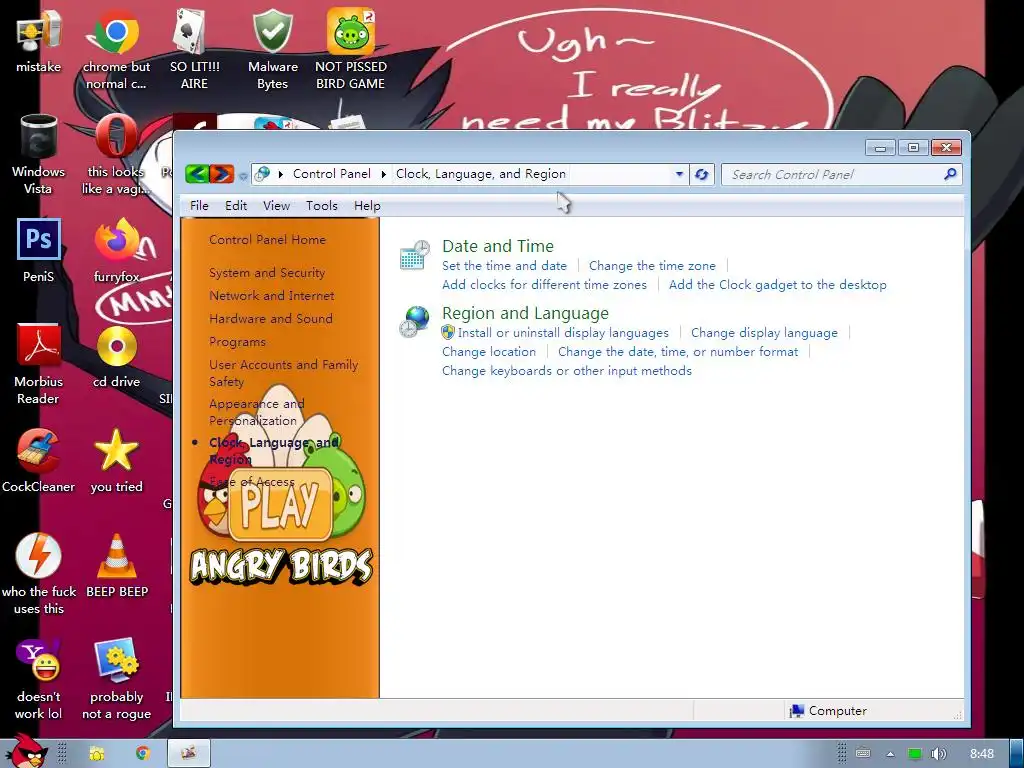Launch 'NOT PISSED BIRD GAME' icon

[351, 47]
